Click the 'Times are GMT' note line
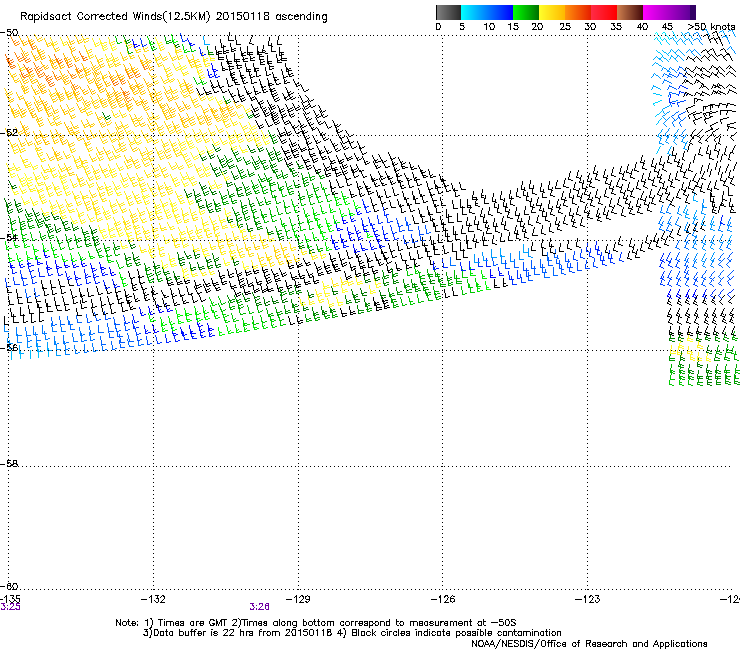Screen dimensions: 740x650 tap(315, 623)
